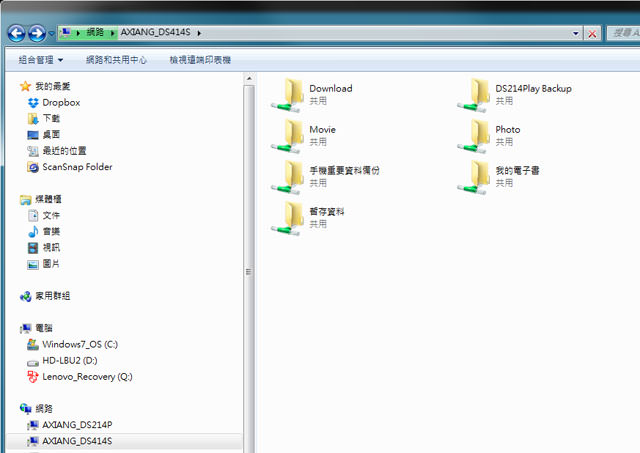Select the DS214Play Backup folder icon
The height and width of the screenshot is (453, 640).
(x=474, y=95)
